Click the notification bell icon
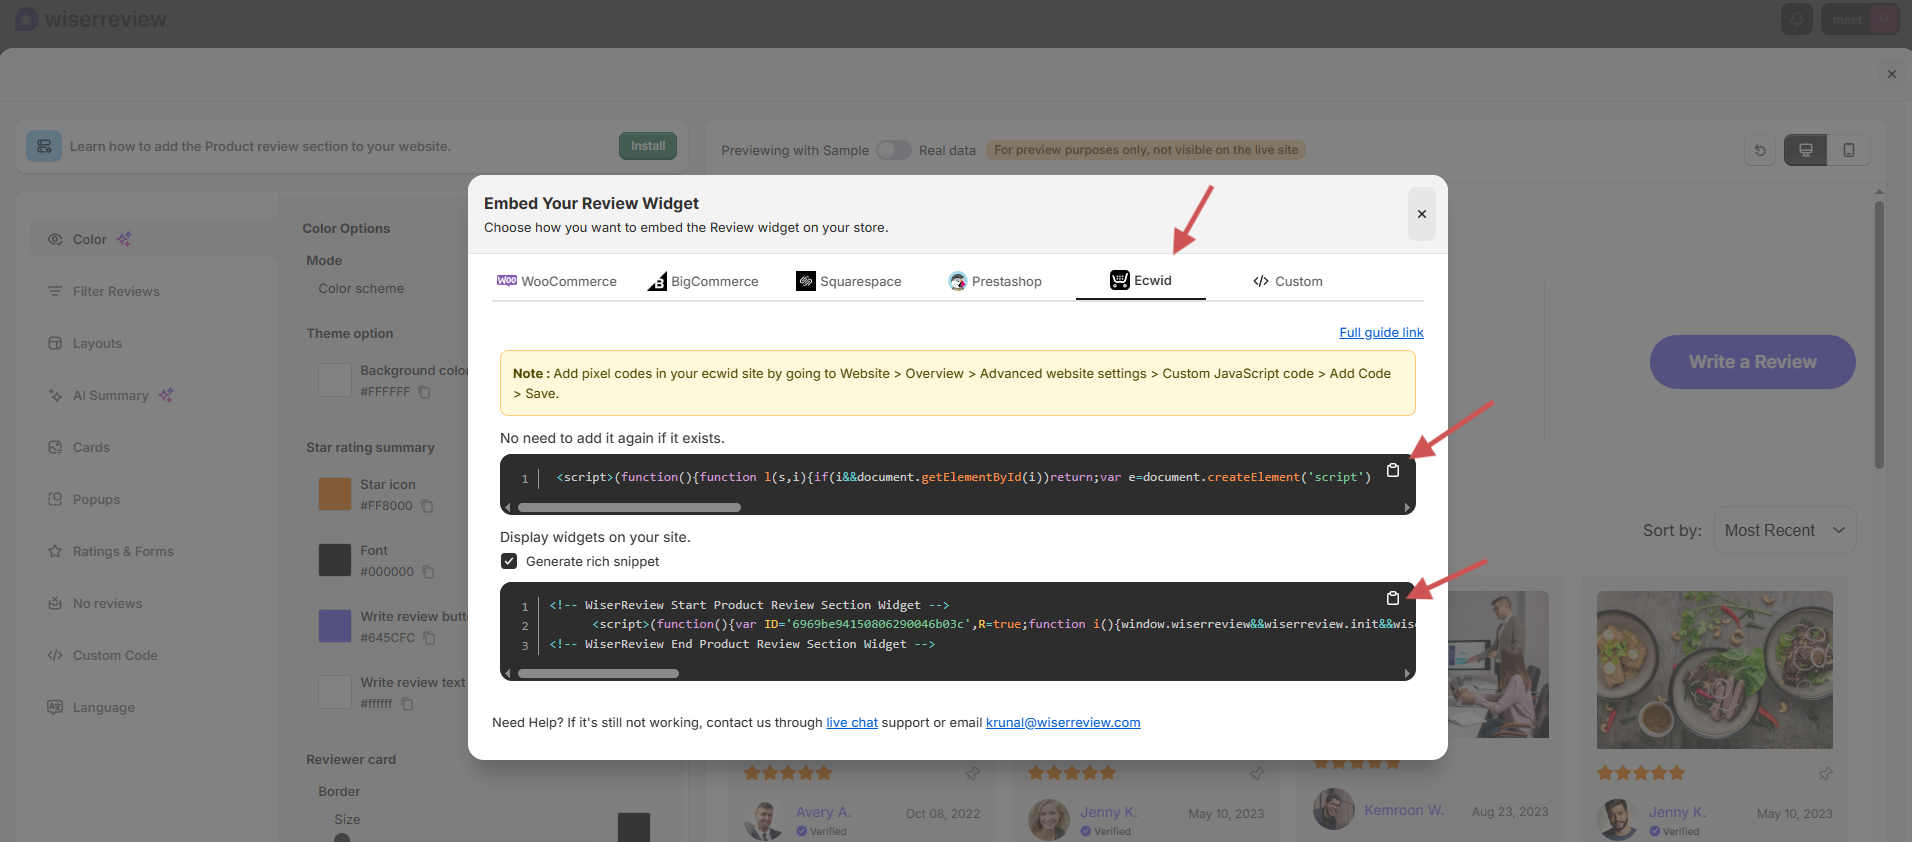 [1796, 19]
